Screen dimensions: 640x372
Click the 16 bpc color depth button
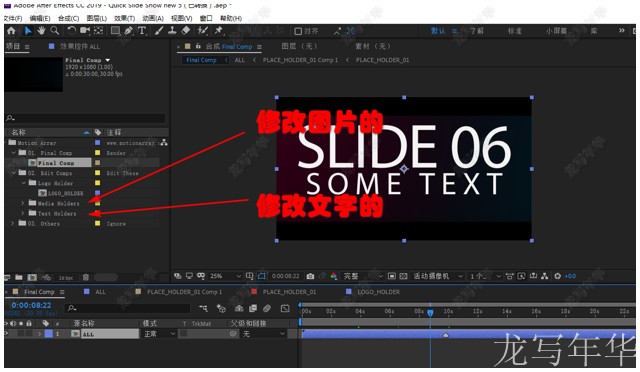[x=66, y=278]
